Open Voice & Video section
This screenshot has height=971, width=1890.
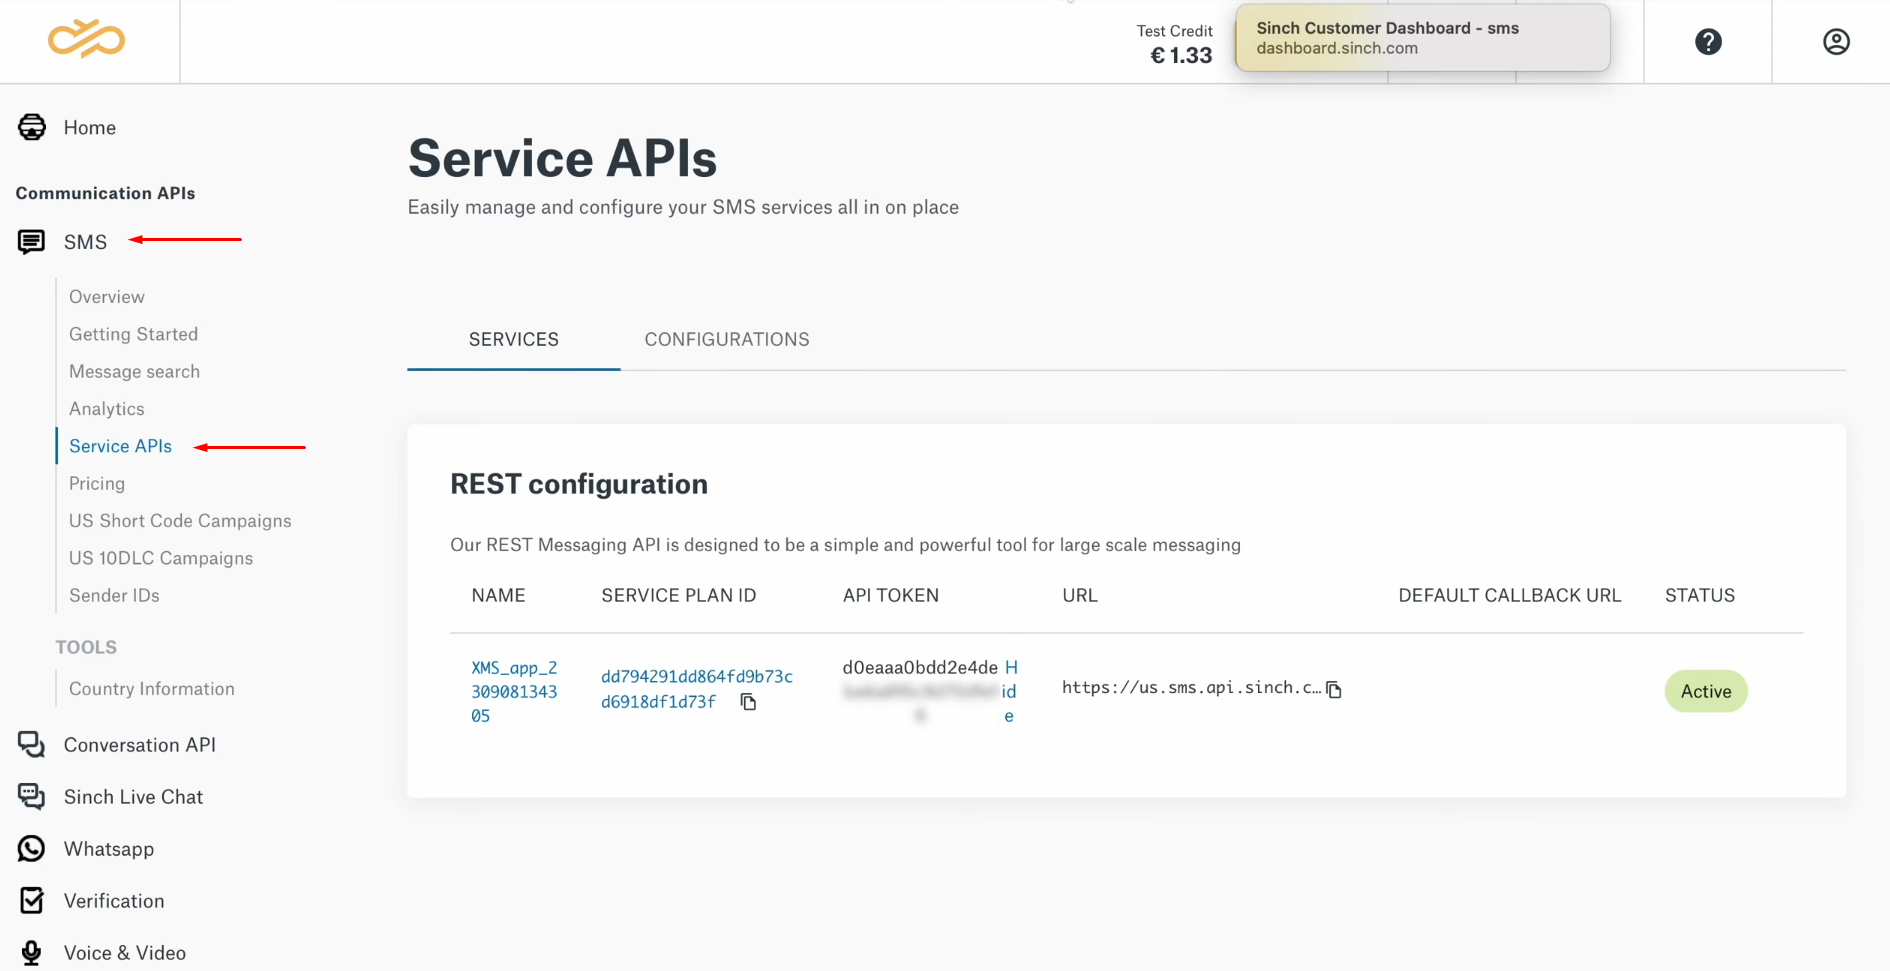tap(125, 952)
